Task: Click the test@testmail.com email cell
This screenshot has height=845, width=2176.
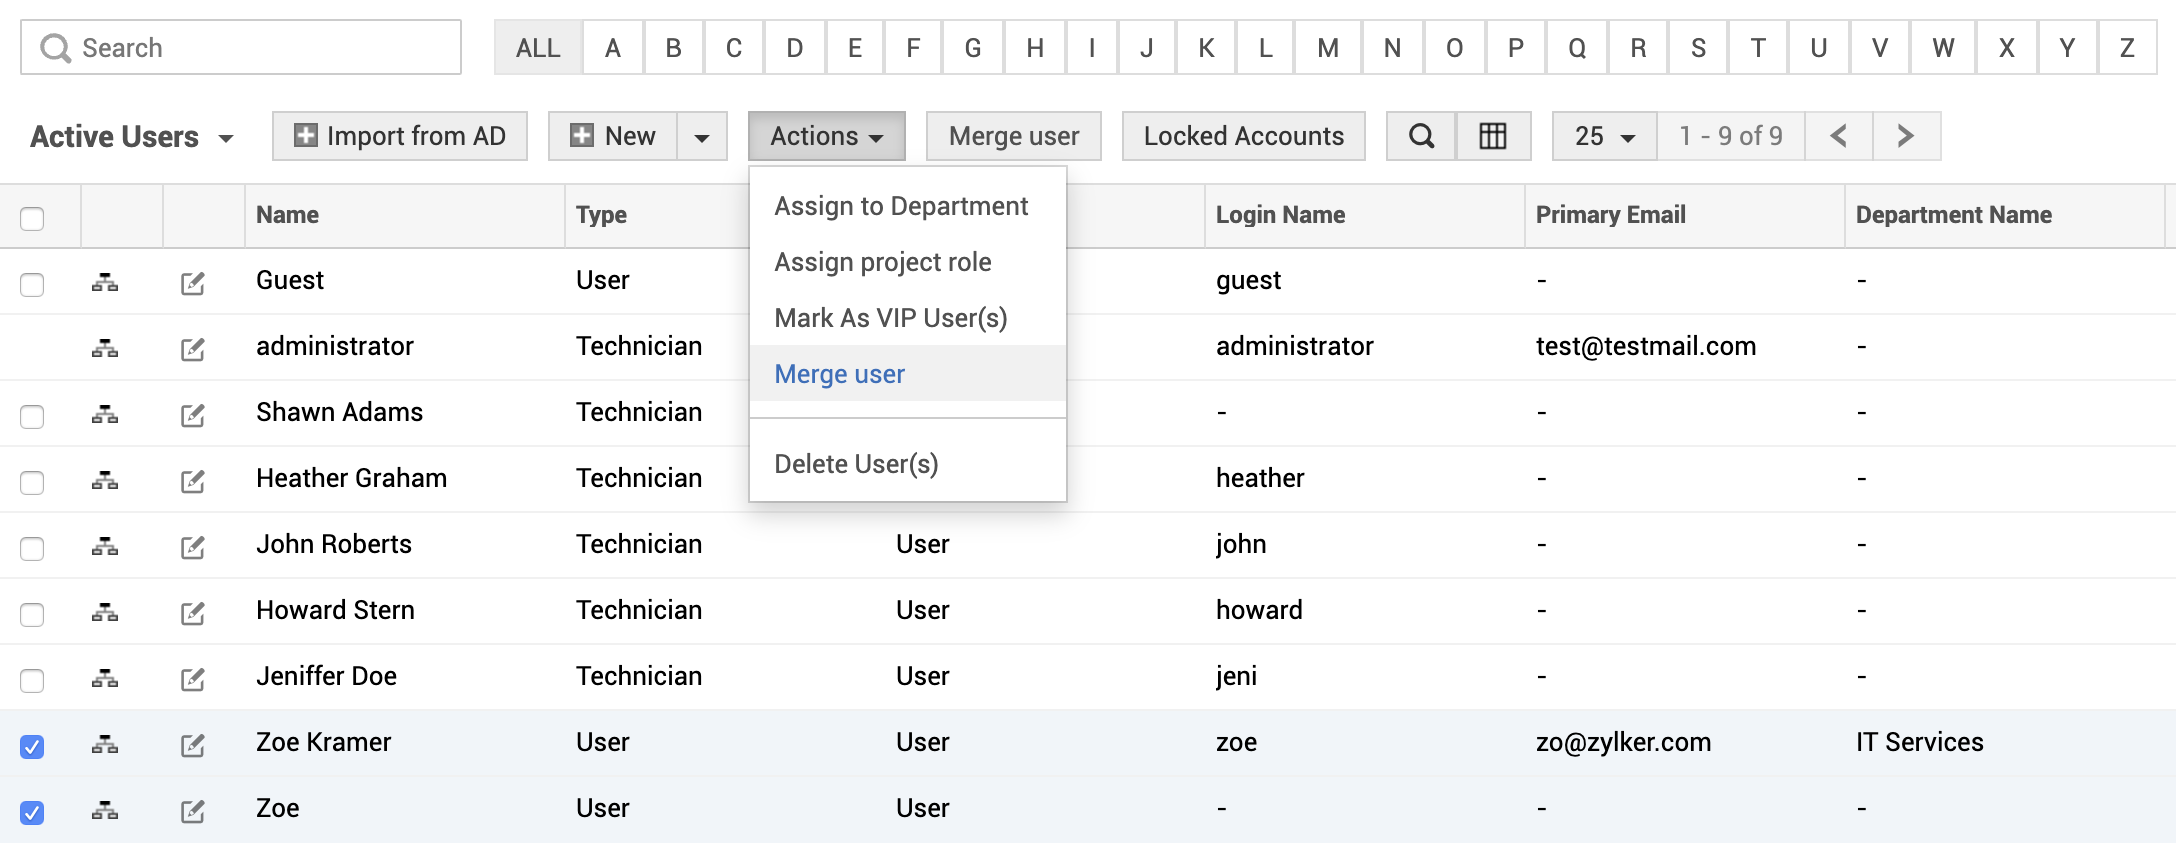Action: click(x=1646, y=346)
